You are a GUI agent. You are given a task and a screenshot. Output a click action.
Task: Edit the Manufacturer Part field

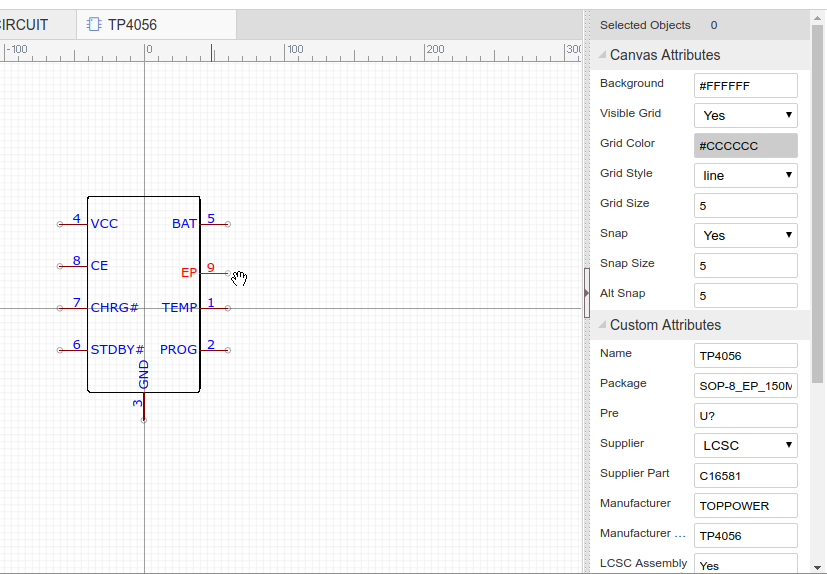point(745,536)
